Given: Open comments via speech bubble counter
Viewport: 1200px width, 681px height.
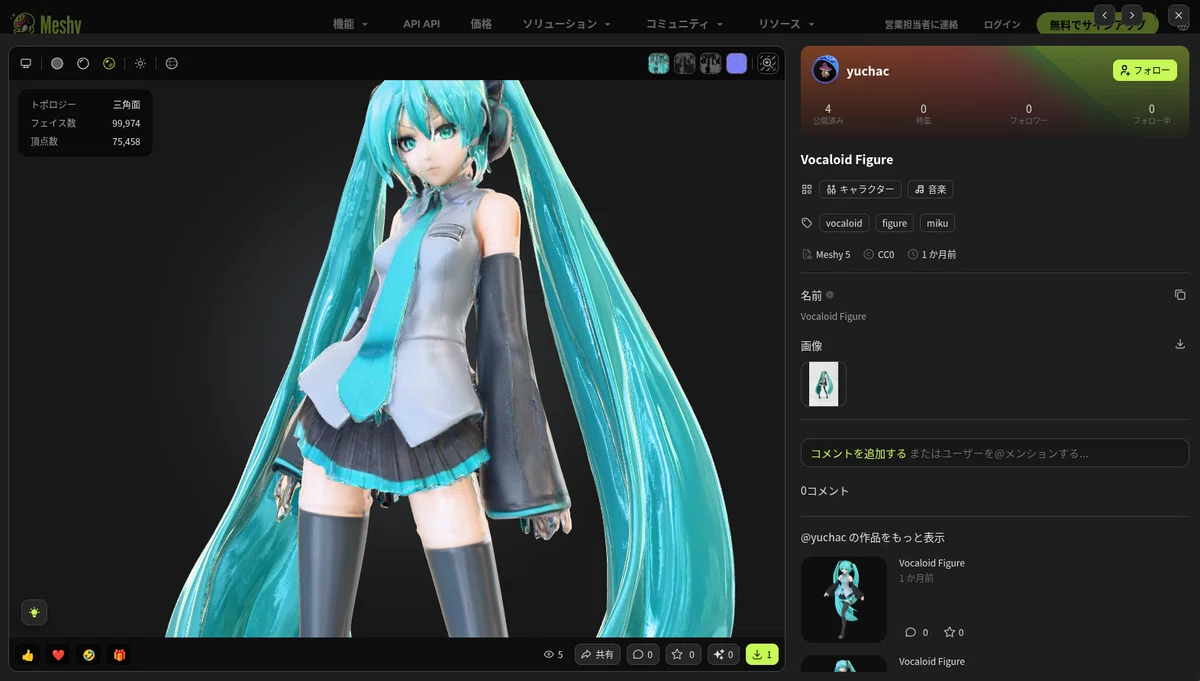Looking at the screenshot, I should click(x=643, y=655).
